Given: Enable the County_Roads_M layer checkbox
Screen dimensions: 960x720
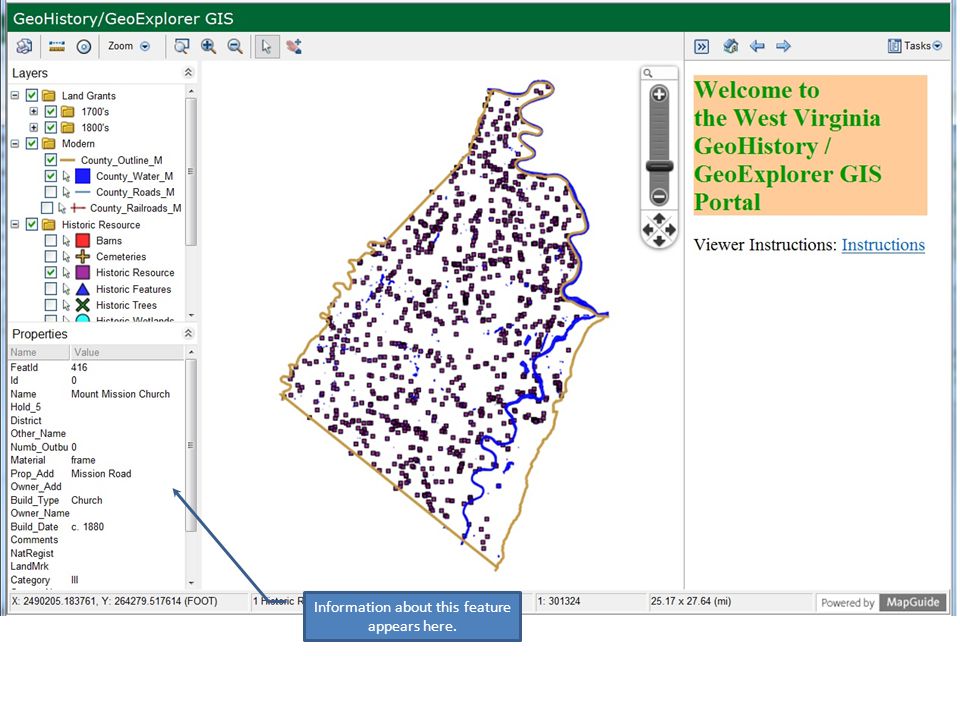Looking at the screenshot, I should pos(51,192).
